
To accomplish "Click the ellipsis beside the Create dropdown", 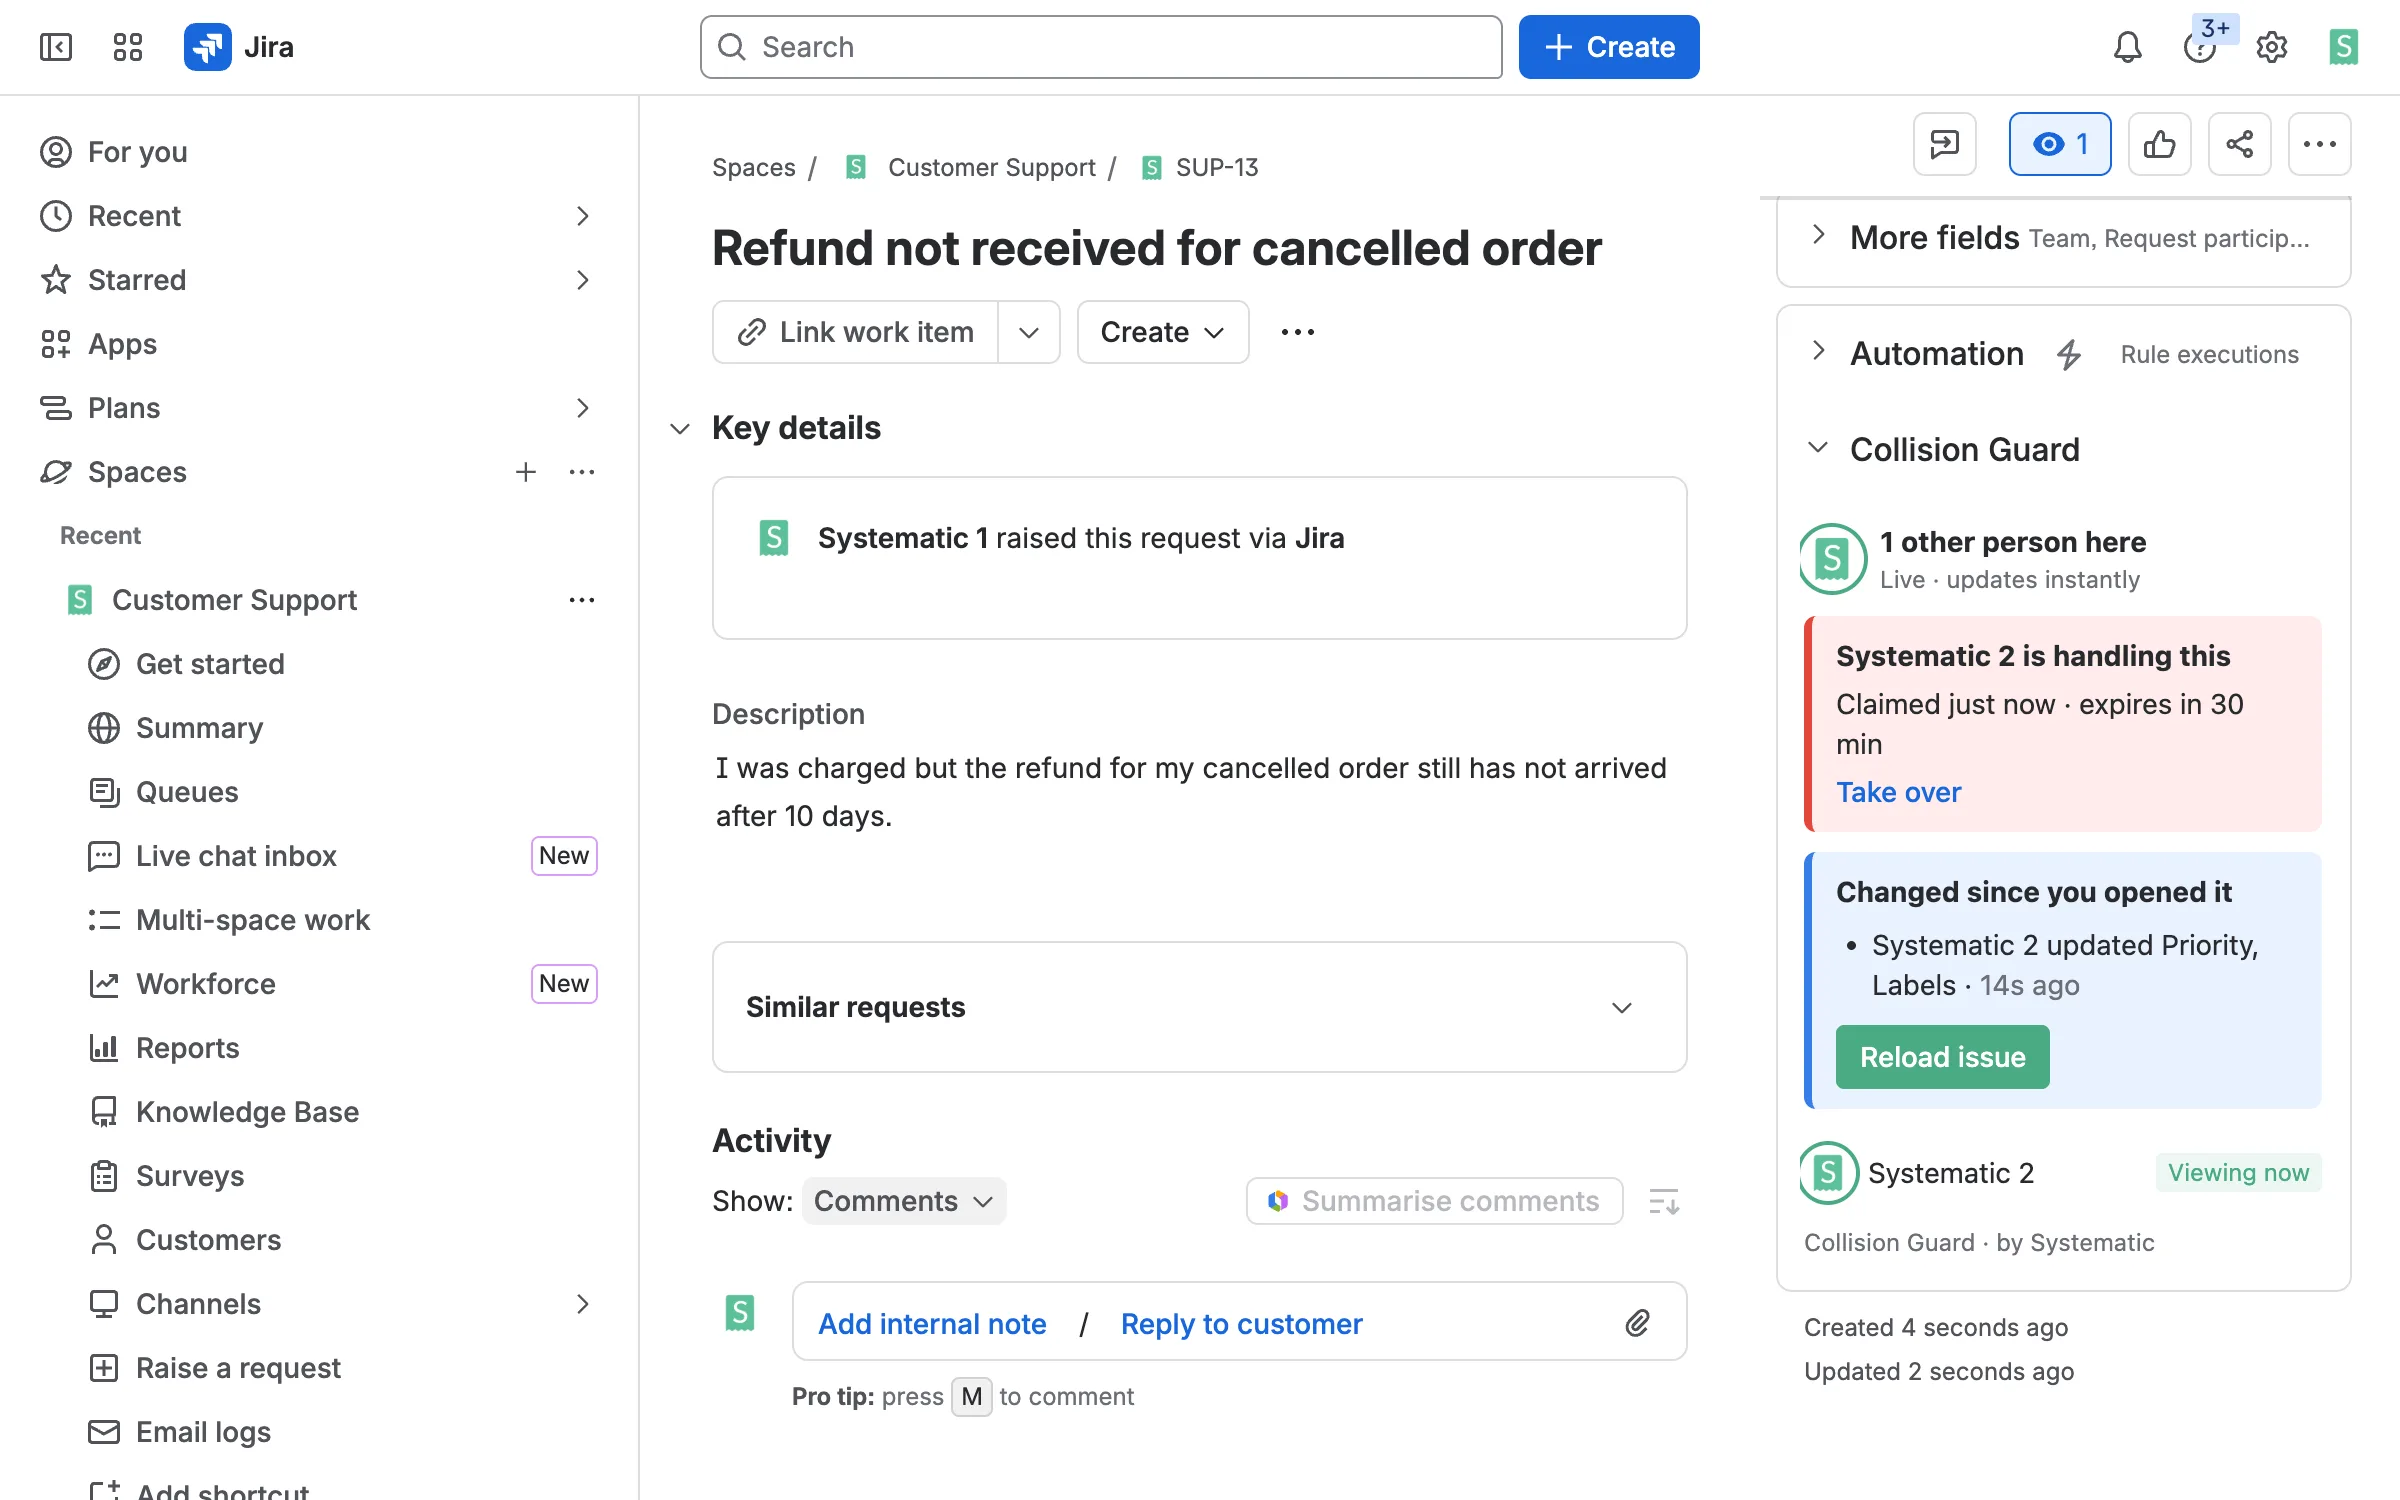I will tap(1298, 332).
